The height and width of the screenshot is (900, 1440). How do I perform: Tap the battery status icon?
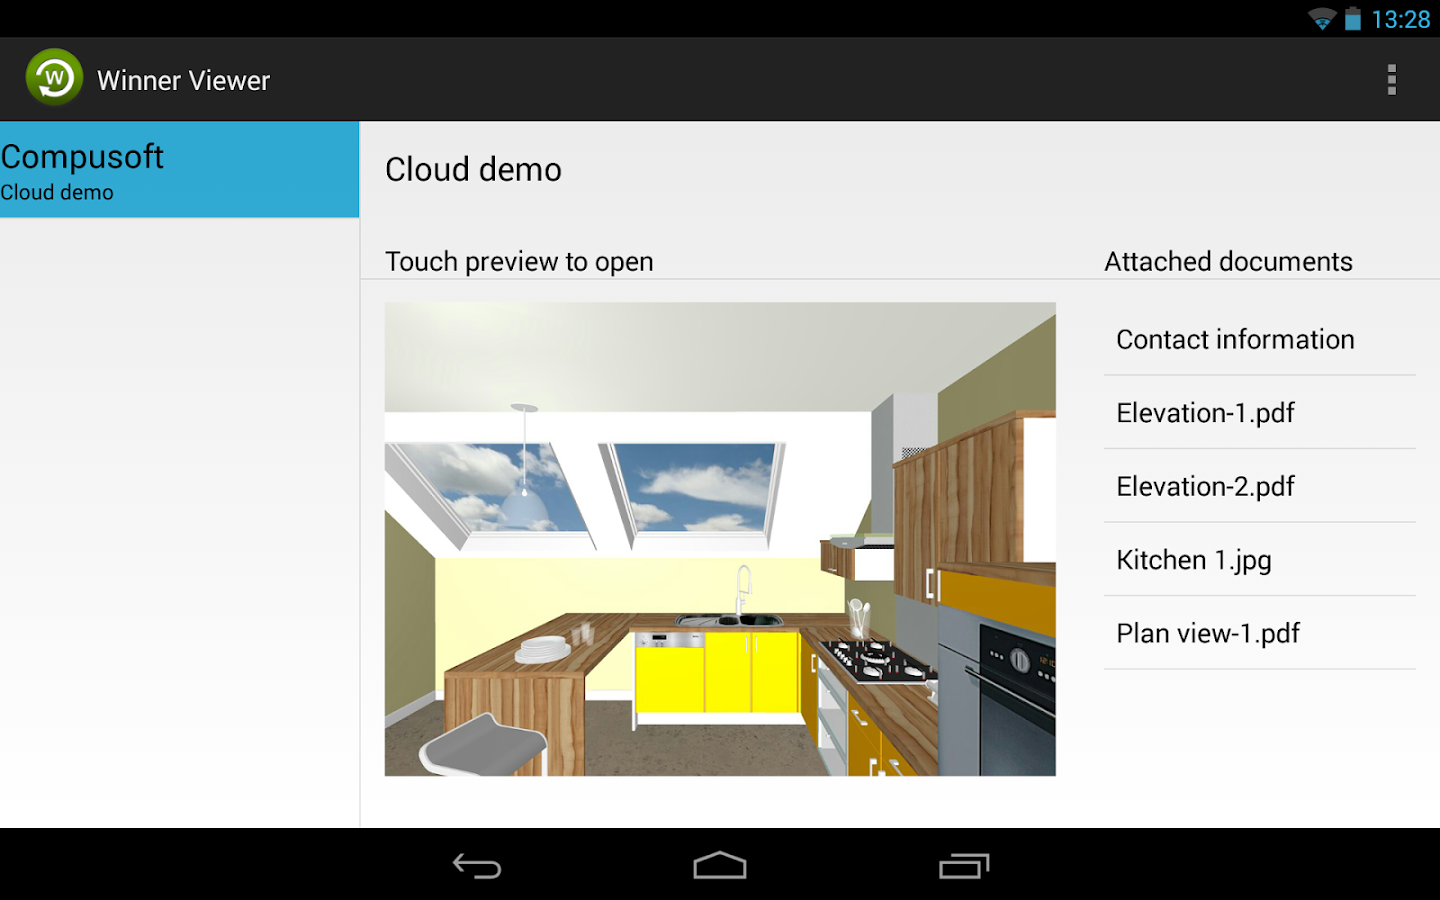tap(1352, 19)
